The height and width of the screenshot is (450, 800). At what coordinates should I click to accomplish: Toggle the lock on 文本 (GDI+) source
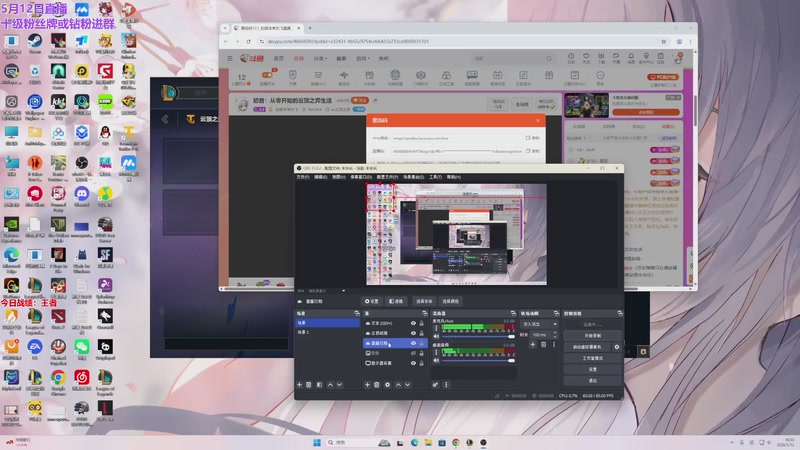421,323
